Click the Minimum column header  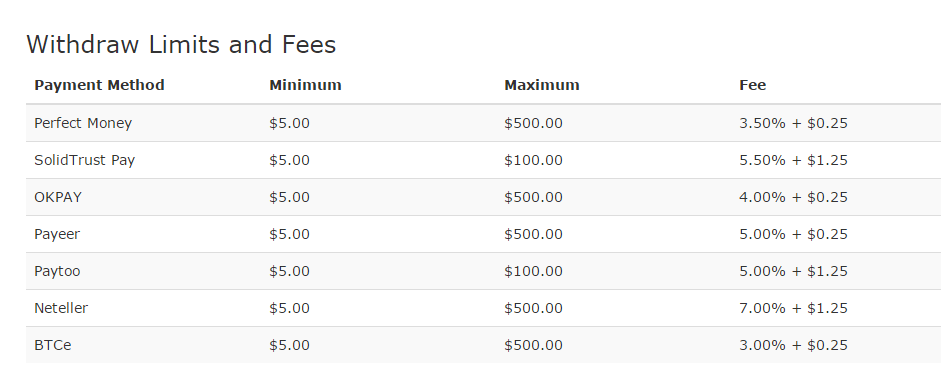tap(305, 85)
